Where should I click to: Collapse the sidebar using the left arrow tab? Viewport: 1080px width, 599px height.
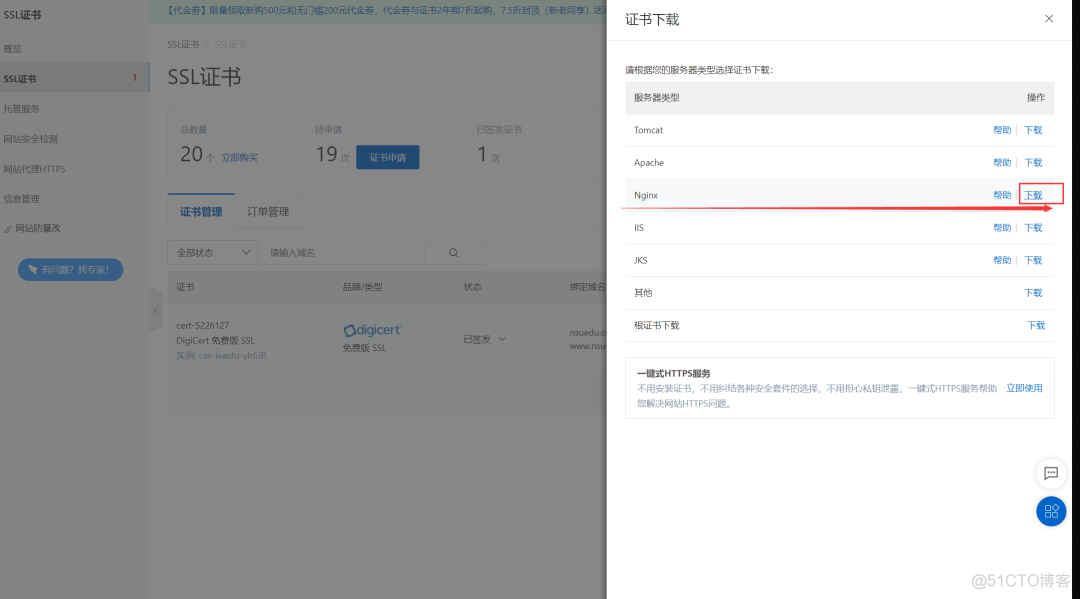(x=156, y=310)
